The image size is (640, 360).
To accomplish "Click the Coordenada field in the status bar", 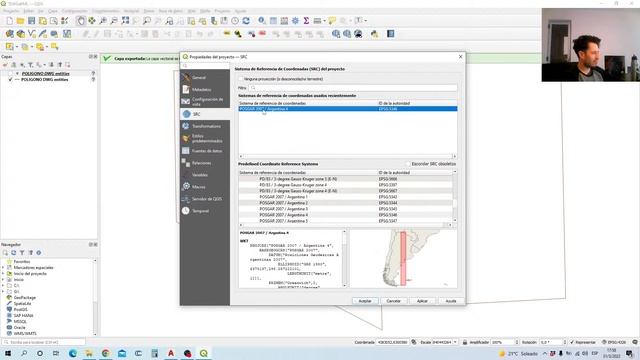I will (392, 342).
